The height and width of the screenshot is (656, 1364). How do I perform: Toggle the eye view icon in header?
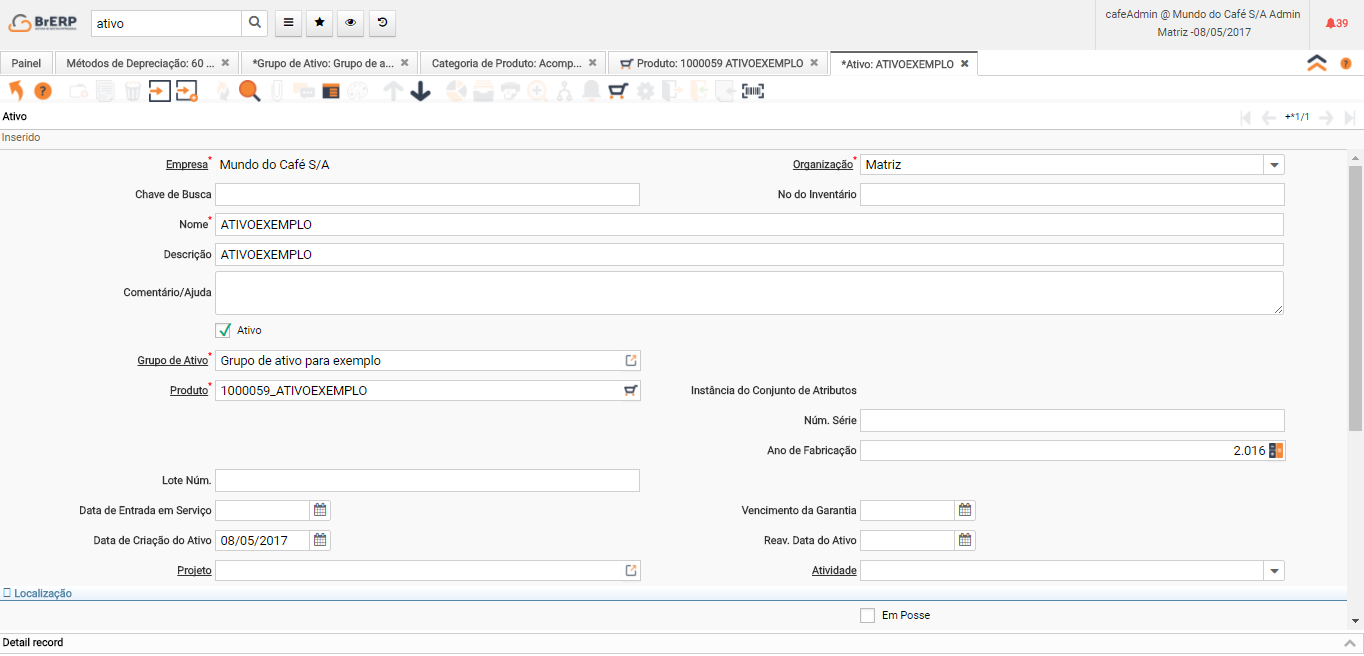350,23
